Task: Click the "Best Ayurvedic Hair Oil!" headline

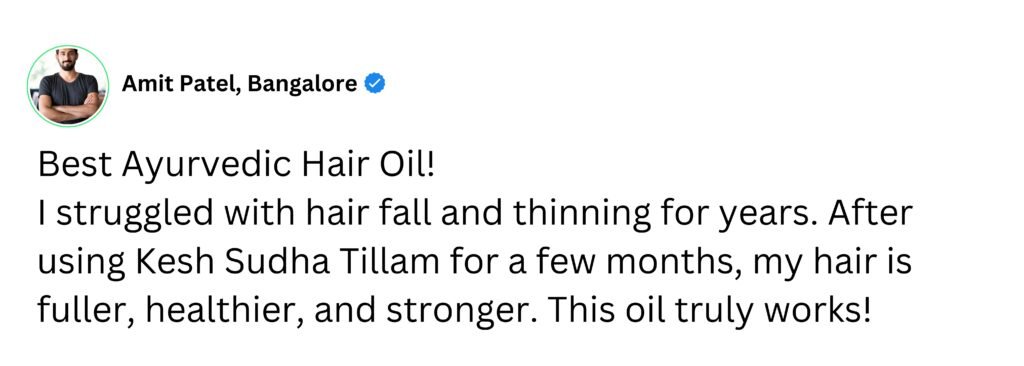Action: click(x=236, y=165)
